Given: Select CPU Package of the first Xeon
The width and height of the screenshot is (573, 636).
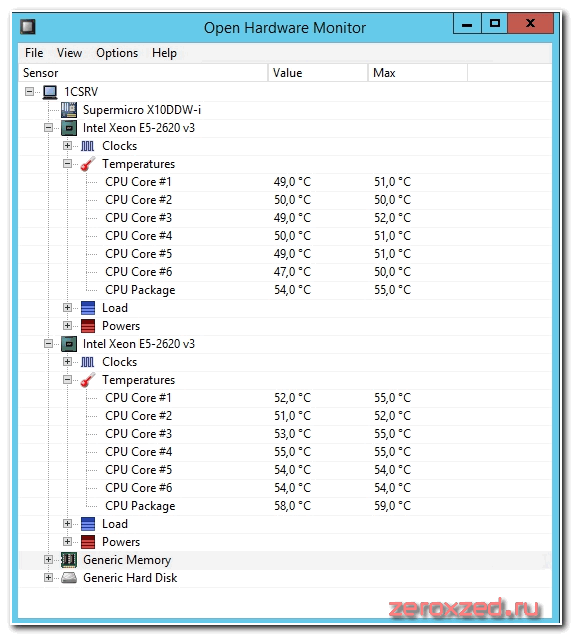Looking at the screenshot, I should click(140, 290).
